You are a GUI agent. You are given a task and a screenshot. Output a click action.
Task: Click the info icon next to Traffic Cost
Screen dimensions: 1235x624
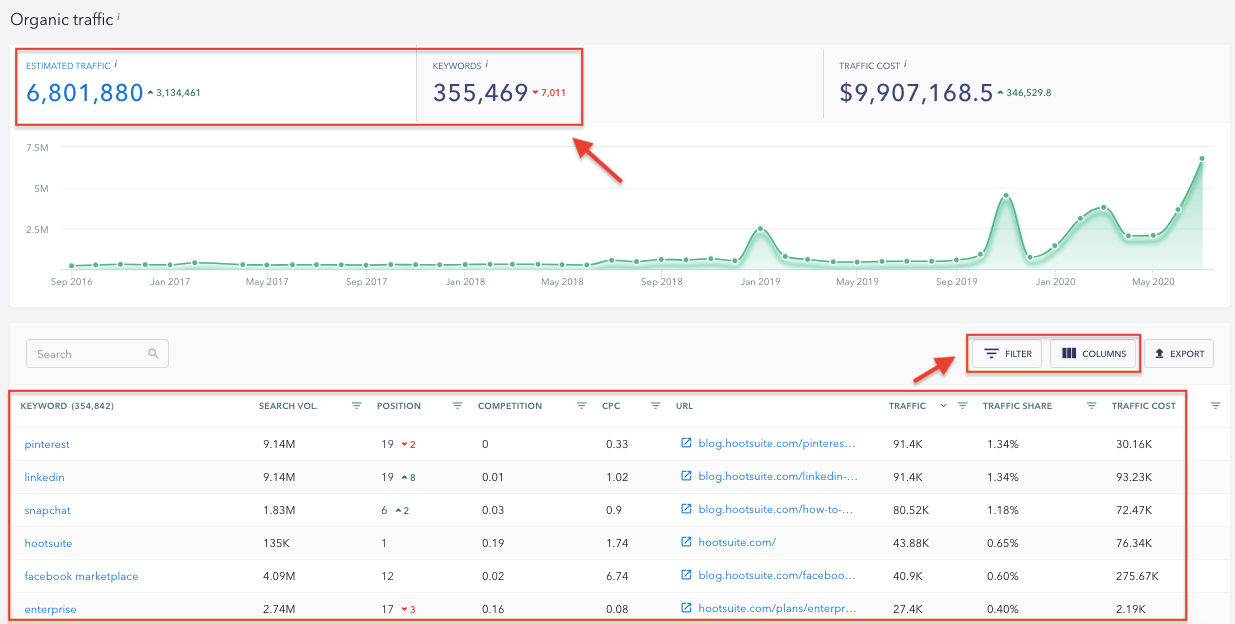point(905,64)
